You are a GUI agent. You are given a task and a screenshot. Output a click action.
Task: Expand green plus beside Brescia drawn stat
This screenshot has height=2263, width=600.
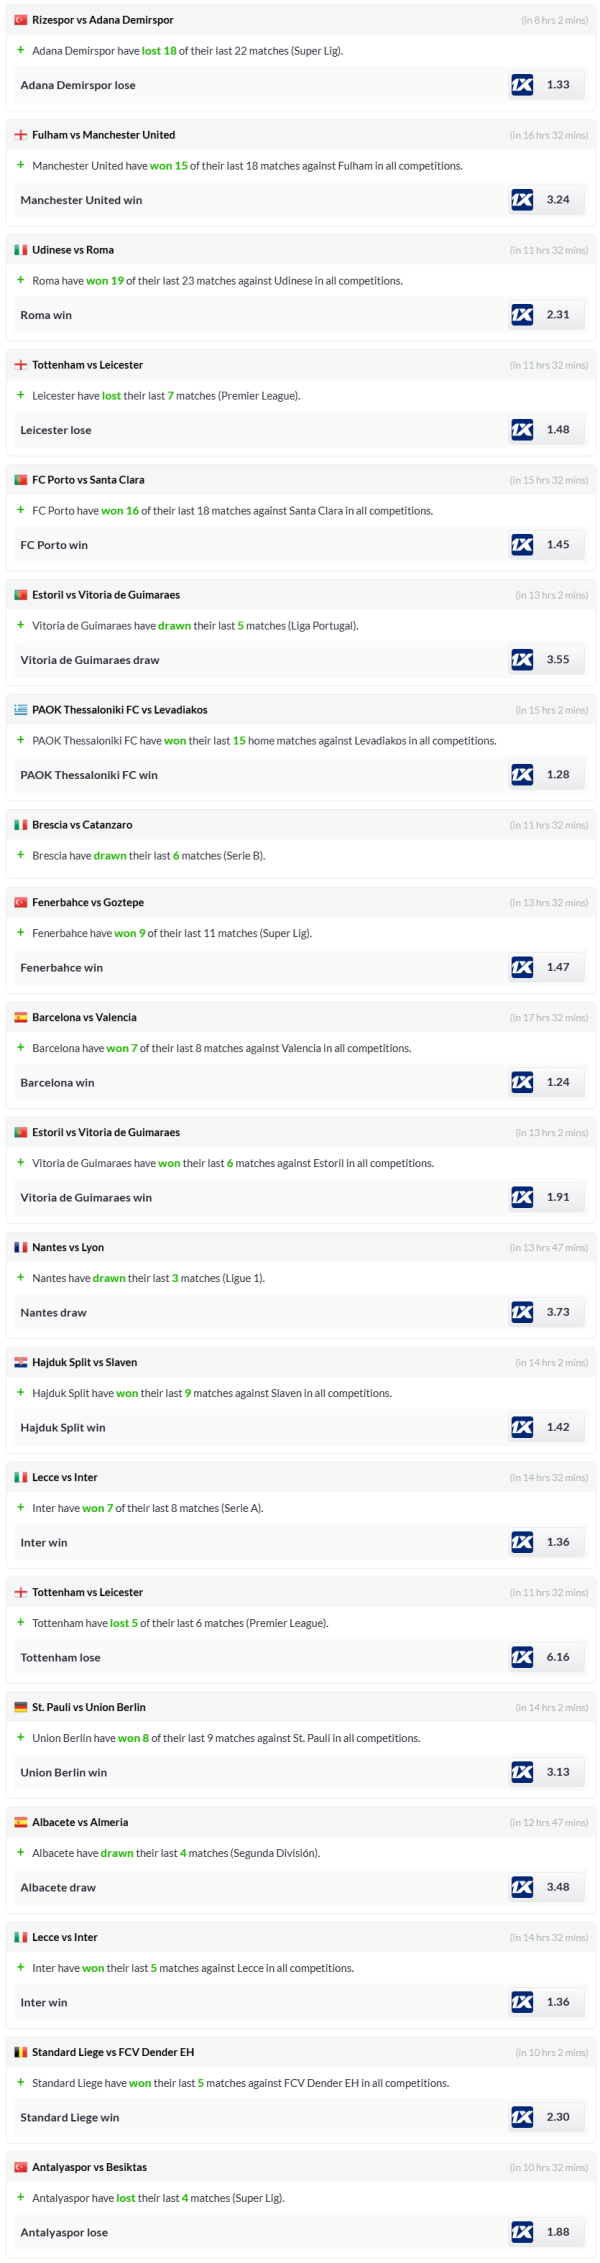21,855
